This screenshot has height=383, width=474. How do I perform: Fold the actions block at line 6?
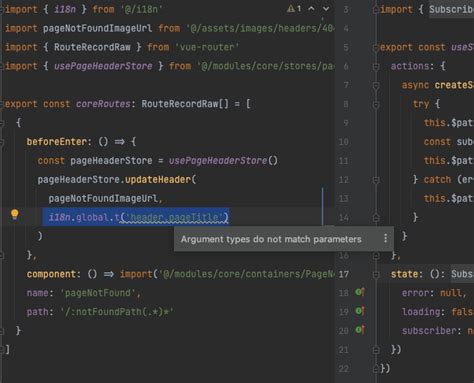376,66
